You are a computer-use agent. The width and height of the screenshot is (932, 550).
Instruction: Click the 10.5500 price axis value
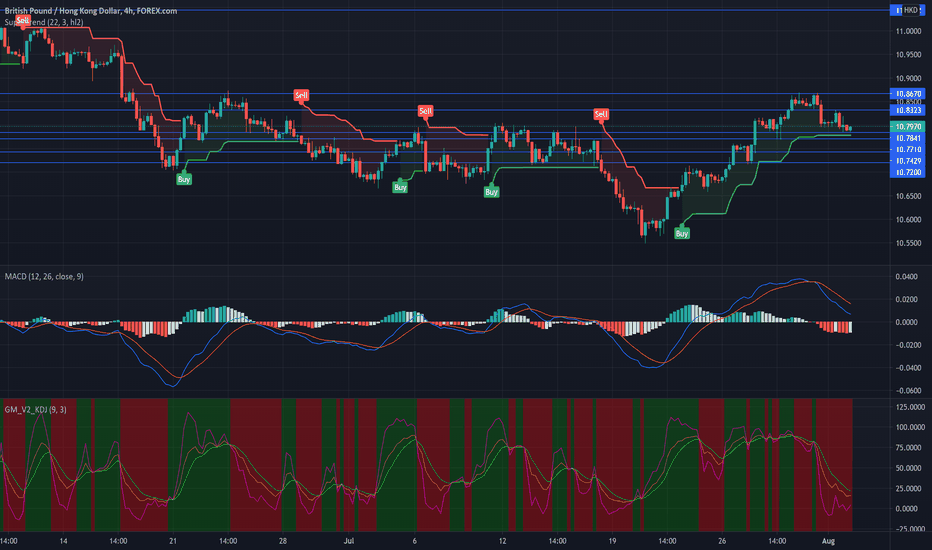tap(909, 244)
